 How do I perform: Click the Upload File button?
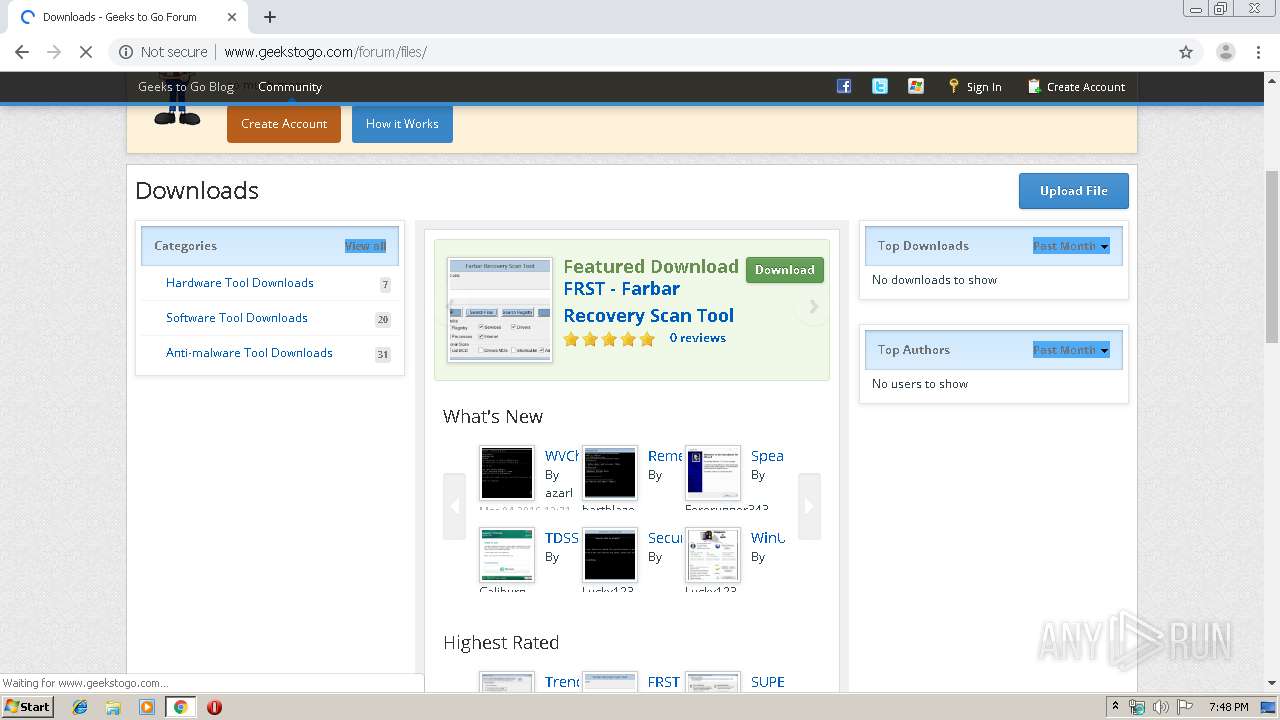(1074, 191)
